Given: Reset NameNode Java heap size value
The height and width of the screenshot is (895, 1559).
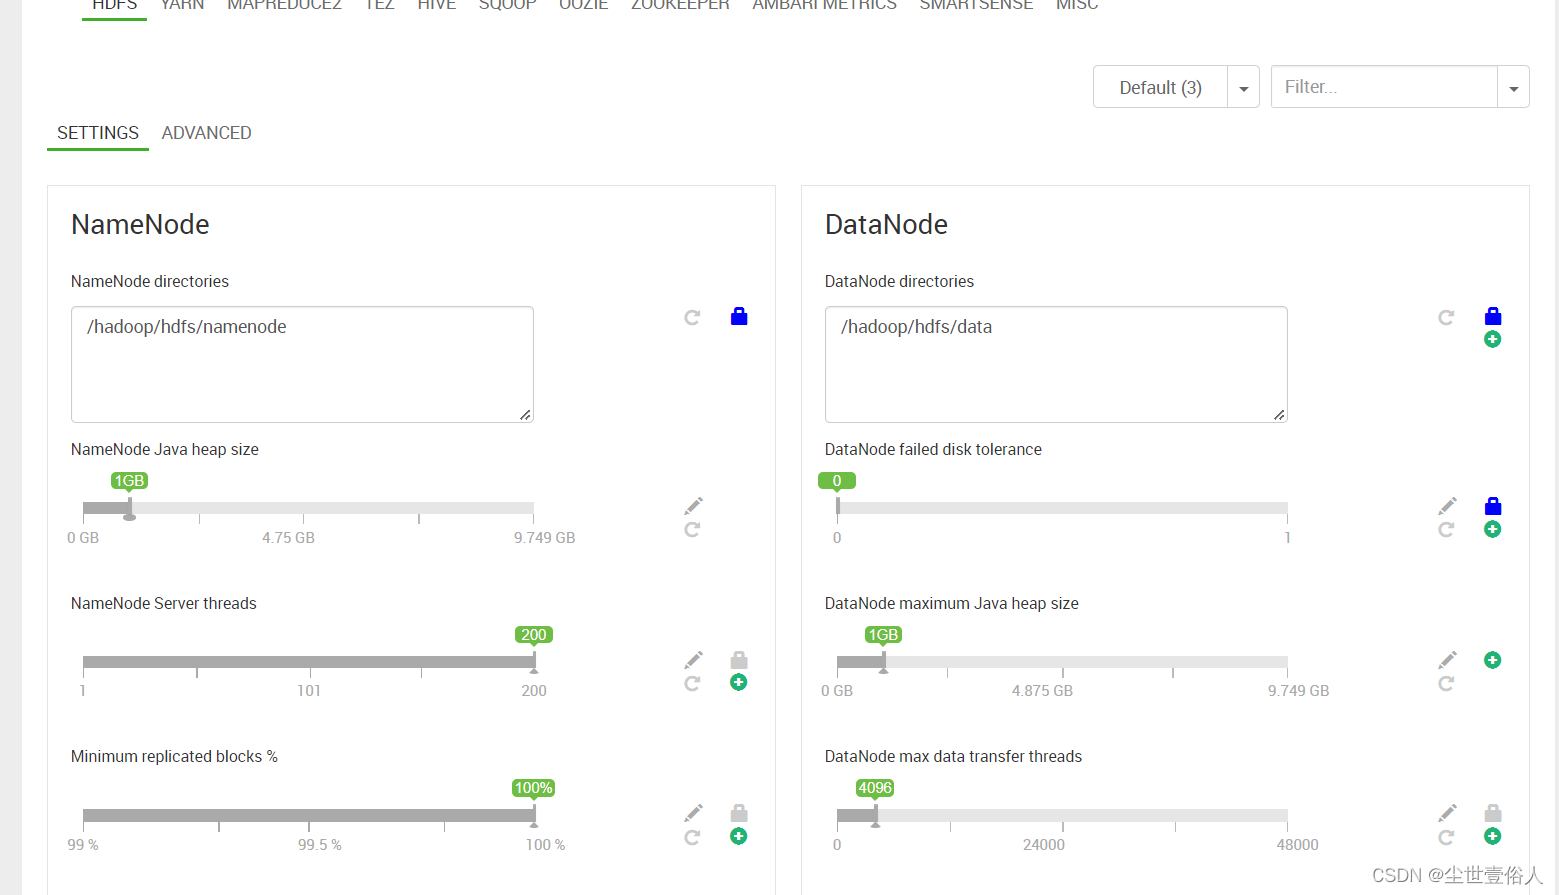Looking at the screenshot, I should pyautogui.click(x=692, y=529).
